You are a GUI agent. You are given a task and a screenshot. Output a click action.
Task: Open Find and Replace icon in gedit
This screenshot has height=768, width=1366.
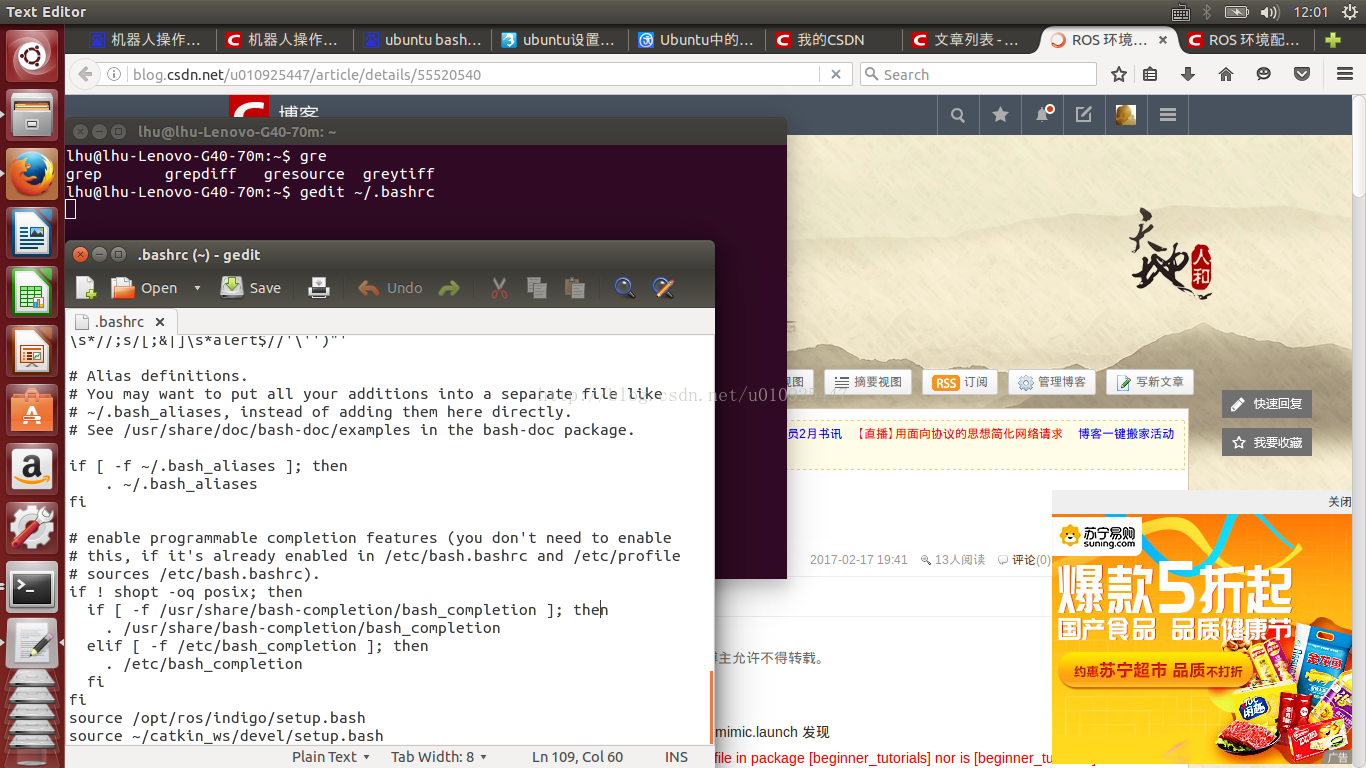tap(663, 288)
